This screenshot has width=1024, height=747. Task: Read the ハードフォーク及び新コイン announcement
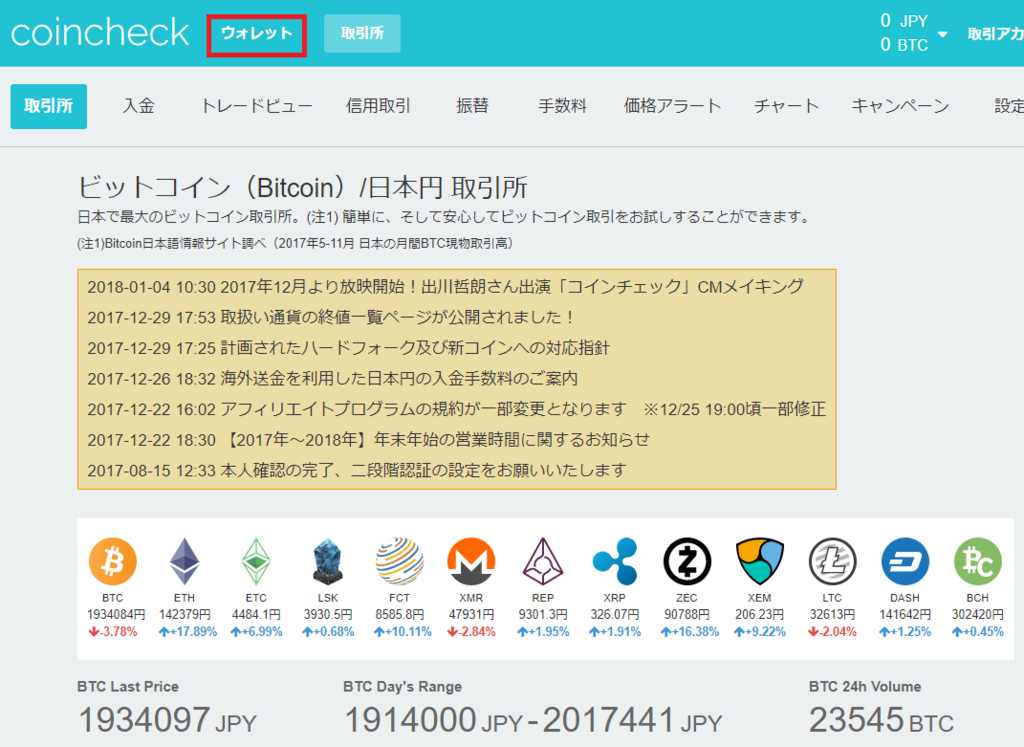coord(349,348)
